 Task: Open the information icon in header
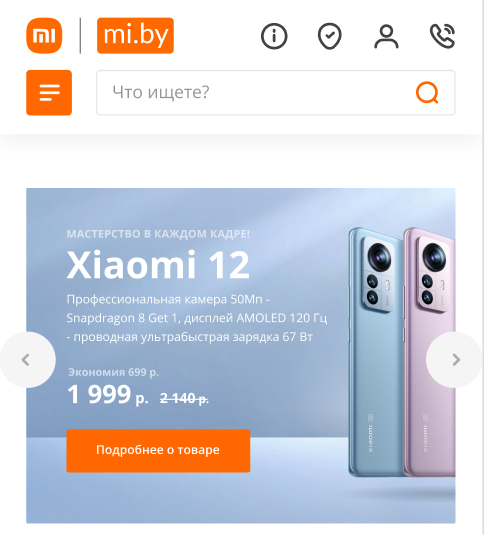[274, 36]
